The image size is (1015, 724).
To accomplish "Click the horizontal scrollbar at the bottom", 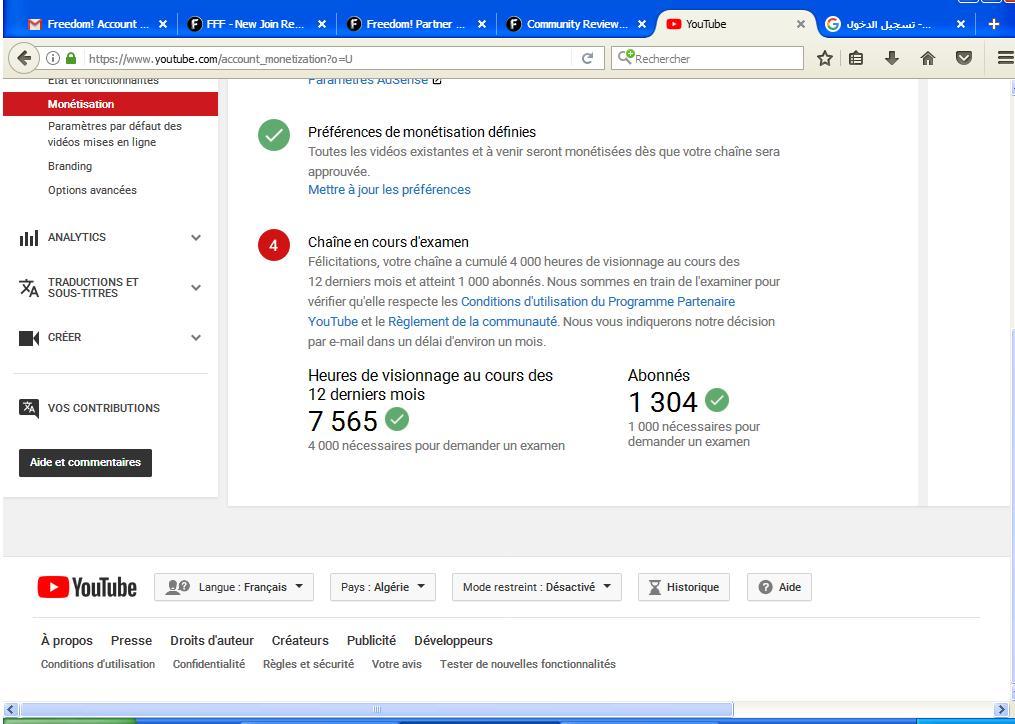I will 377,710.
